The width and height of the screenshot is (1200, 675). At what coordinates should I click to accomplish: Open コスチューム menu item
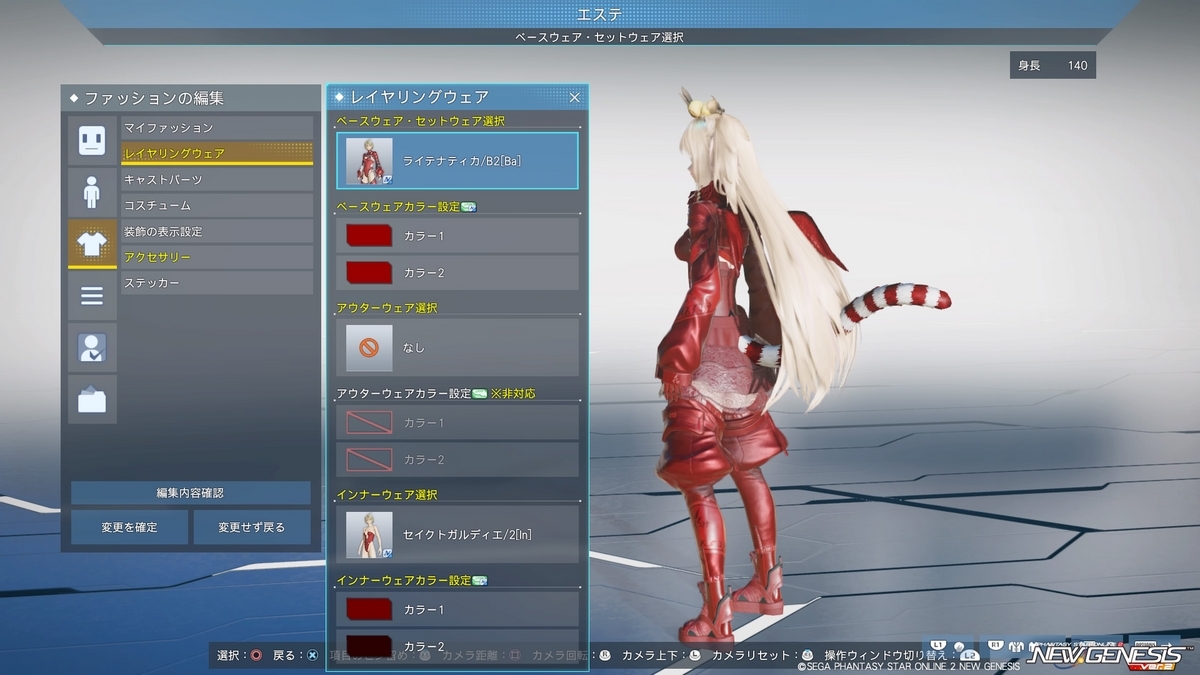pos(217,206)
